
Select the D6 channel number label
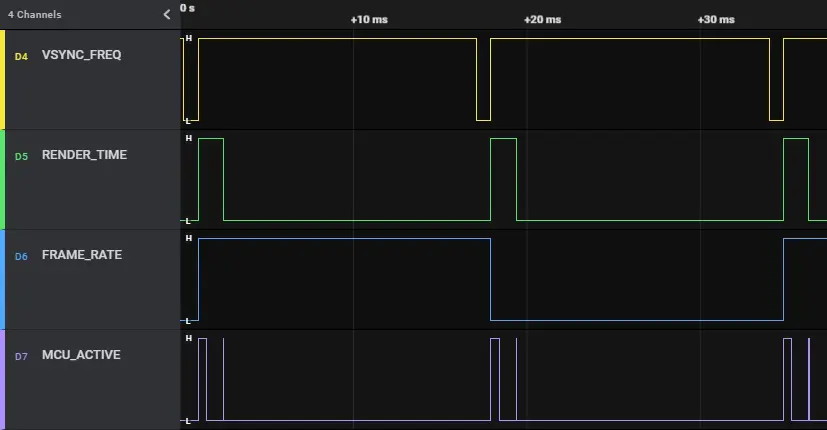coord(21,256)
